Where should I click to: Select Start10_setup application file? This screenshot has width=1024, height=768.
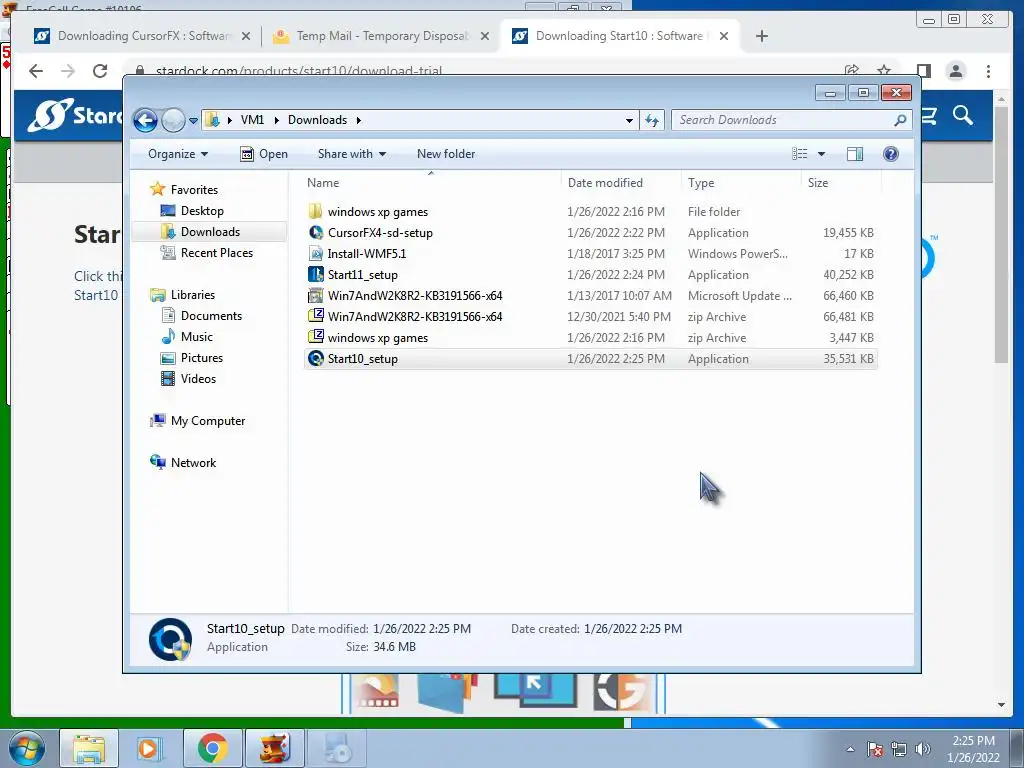(x=590, y=359)
